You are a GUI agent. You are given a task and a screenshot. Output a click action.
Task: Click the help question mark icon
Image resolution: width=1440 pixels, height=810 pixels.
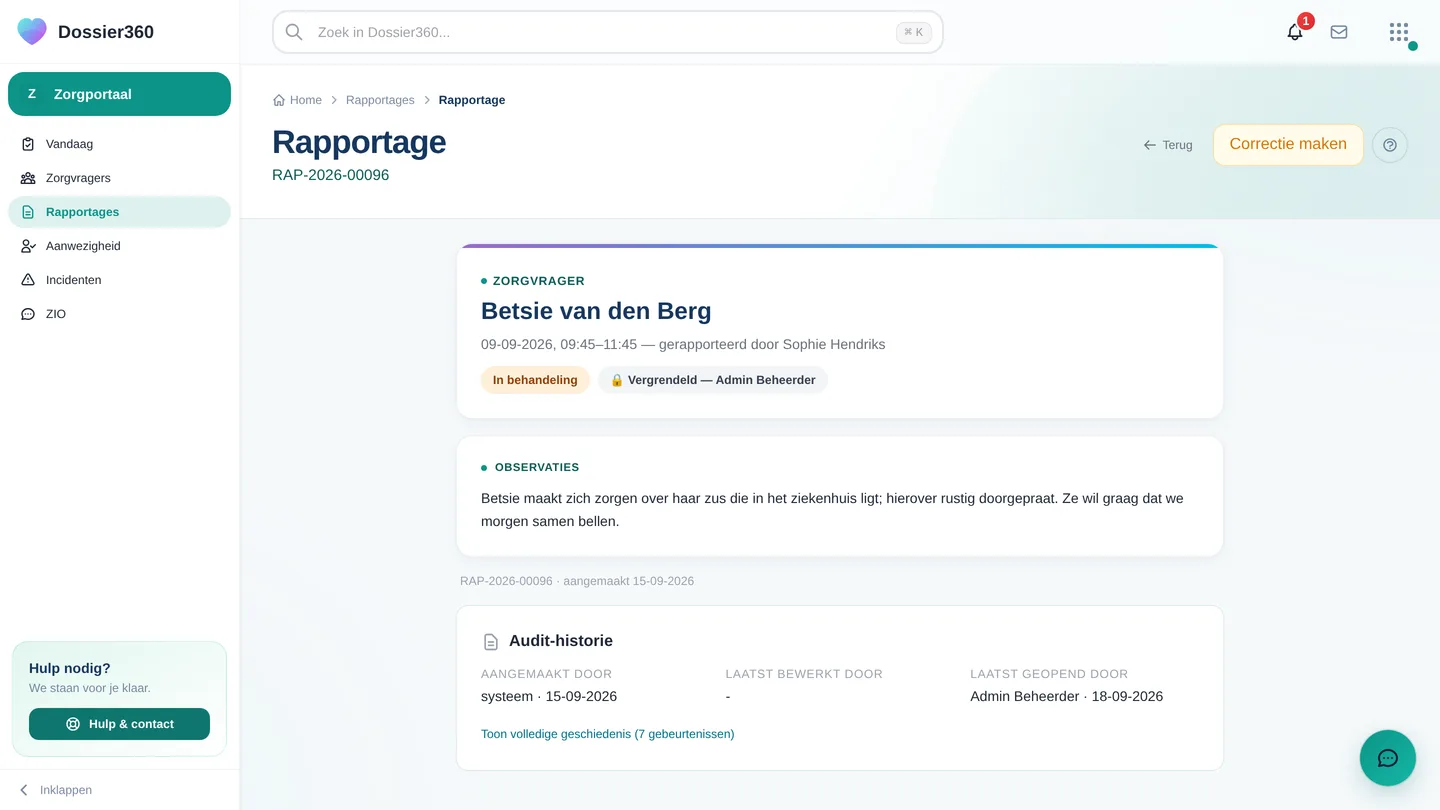(x=1390, y=145)
